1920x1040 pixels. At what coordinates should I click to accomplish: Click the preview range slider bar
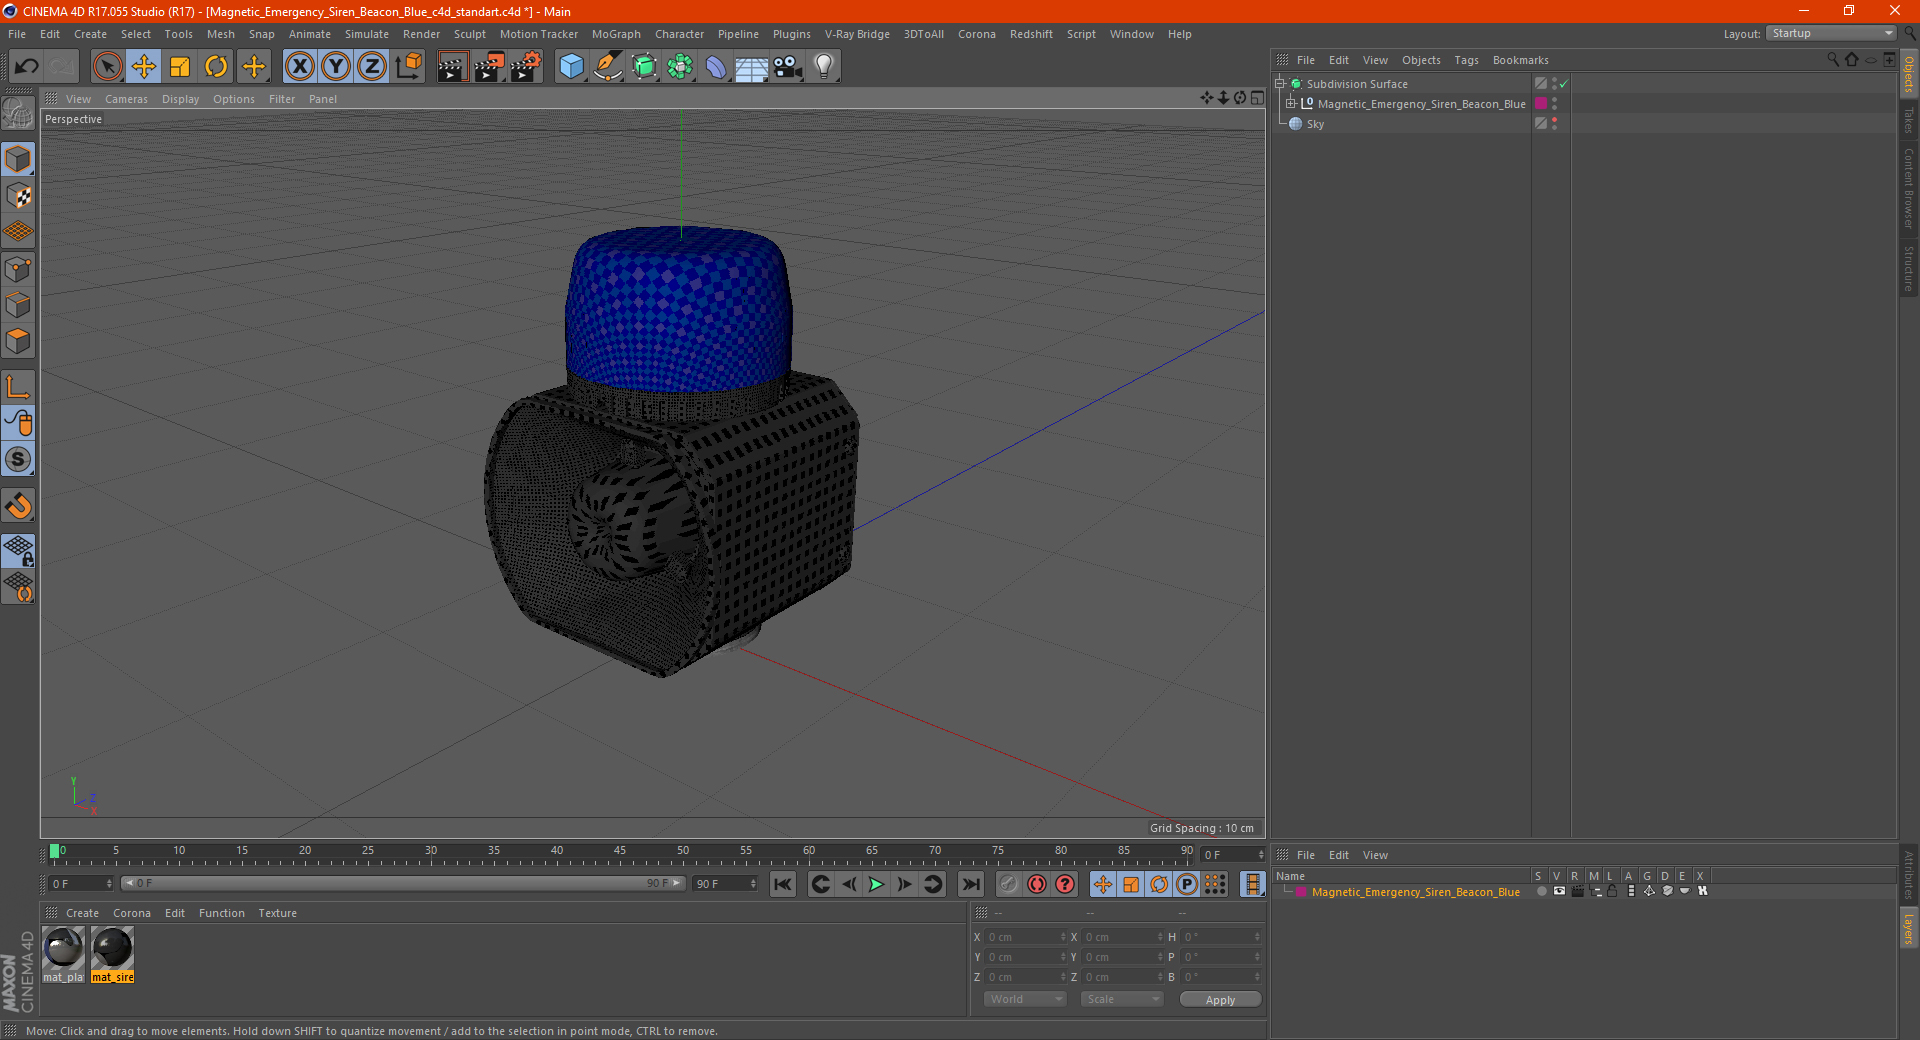pos(403,883)
